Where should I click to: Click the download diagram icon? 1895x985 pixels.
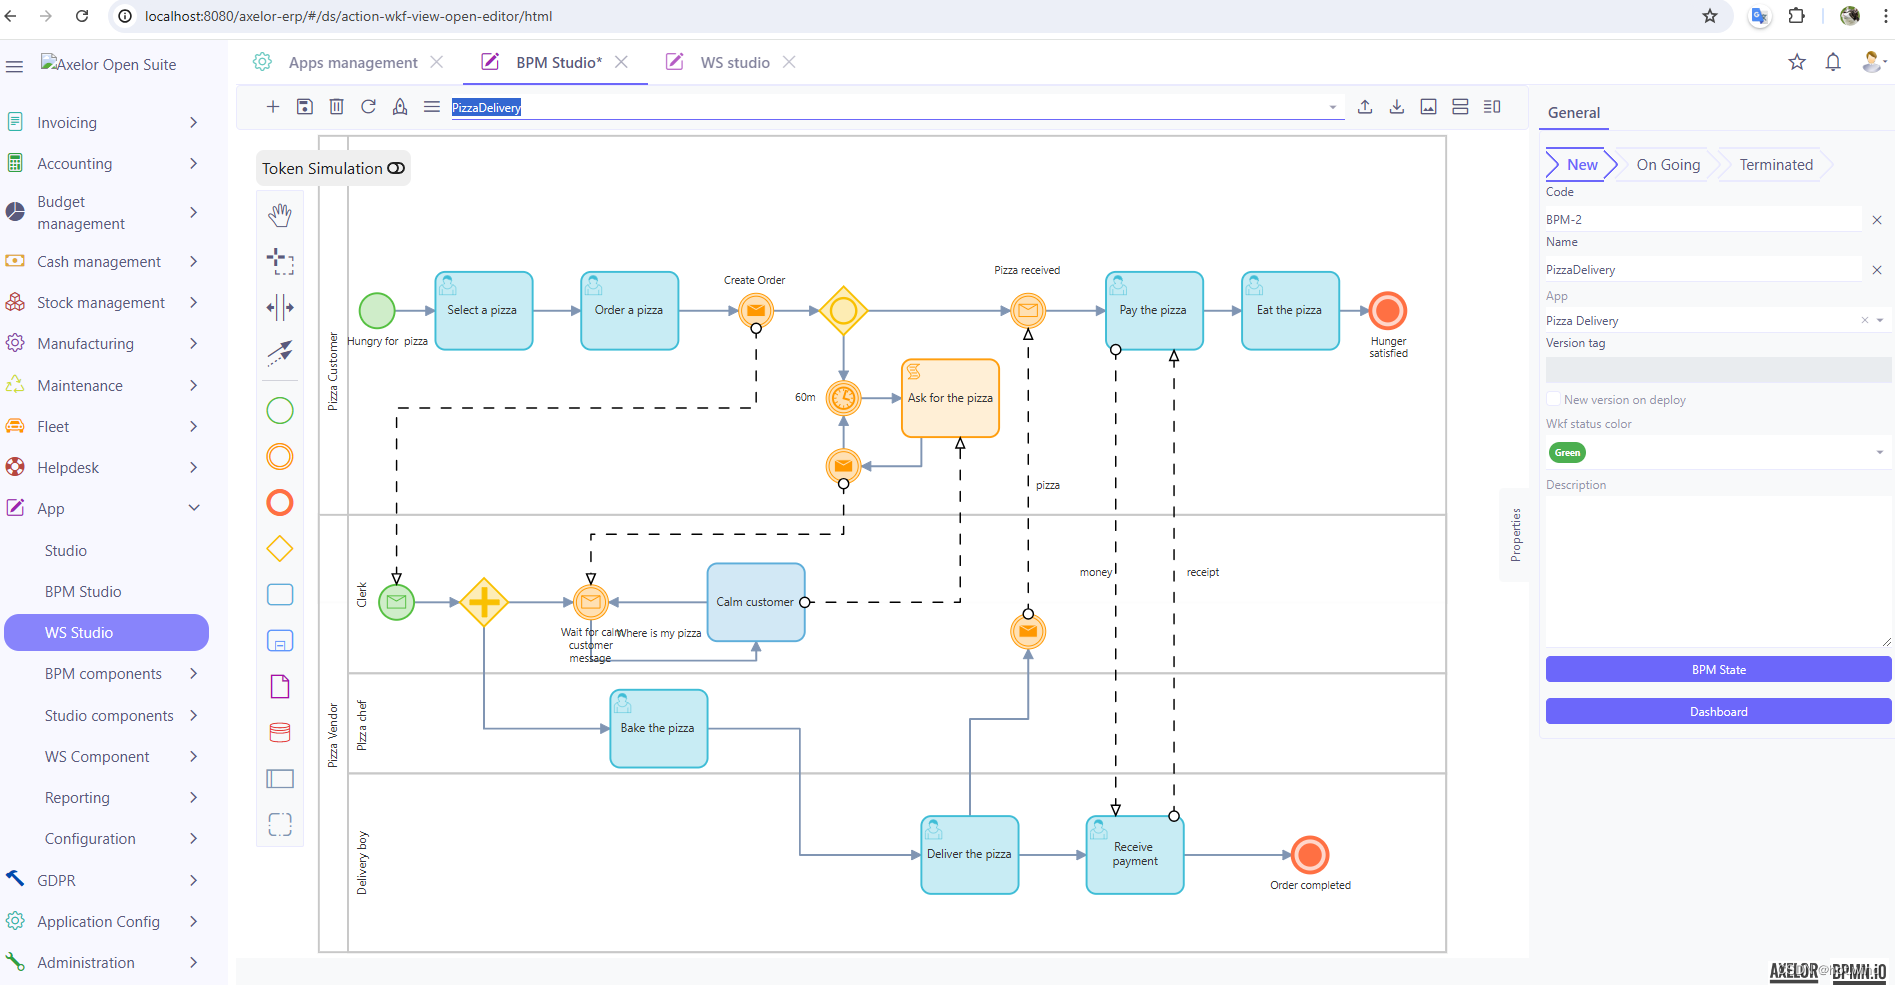pyautogui.click(x=1397, y=107)
